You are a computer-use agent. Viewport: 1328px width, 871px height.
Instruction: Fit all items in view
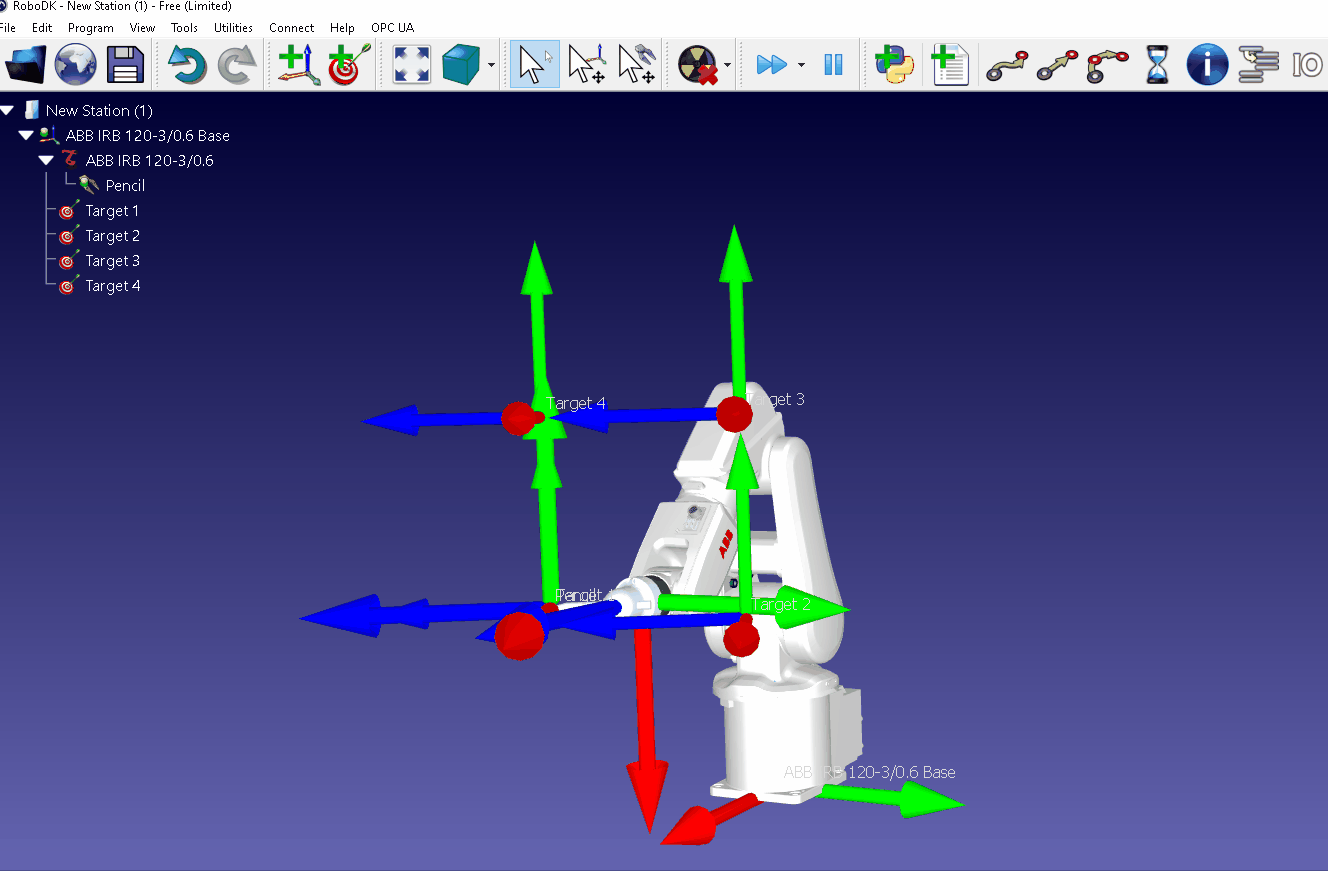pyautogui.click(x=411, y=65)
